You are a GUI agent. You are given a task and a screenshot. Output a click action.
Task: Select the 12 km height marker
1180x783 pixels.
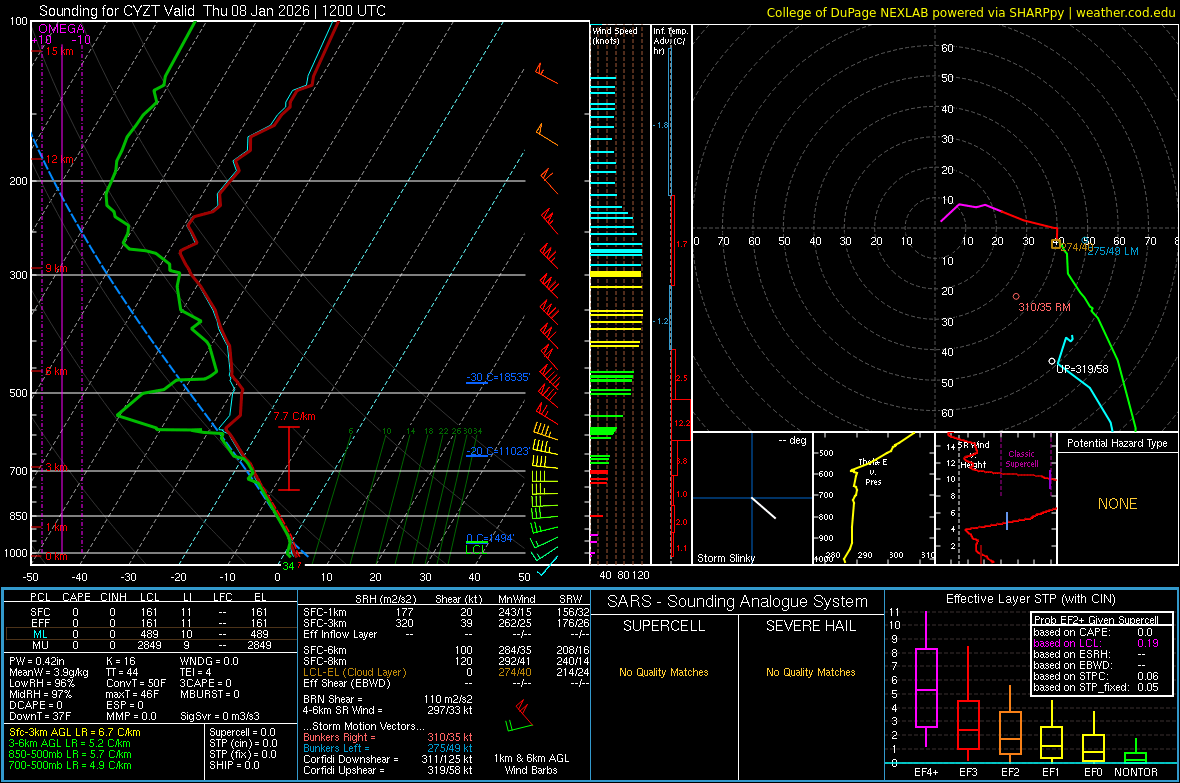(57, 160)
